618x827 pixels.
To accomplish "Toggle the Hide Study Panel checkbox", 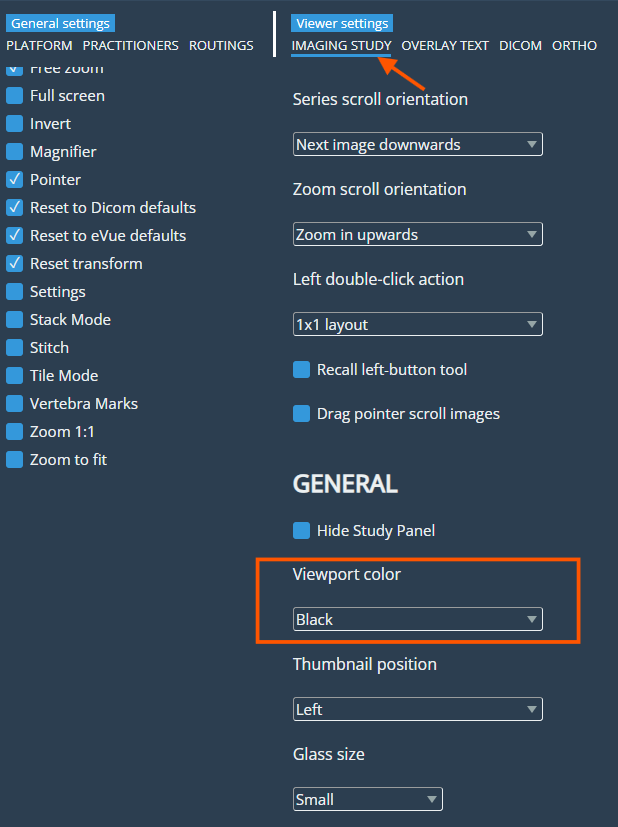I will click(x=301, y=531).
